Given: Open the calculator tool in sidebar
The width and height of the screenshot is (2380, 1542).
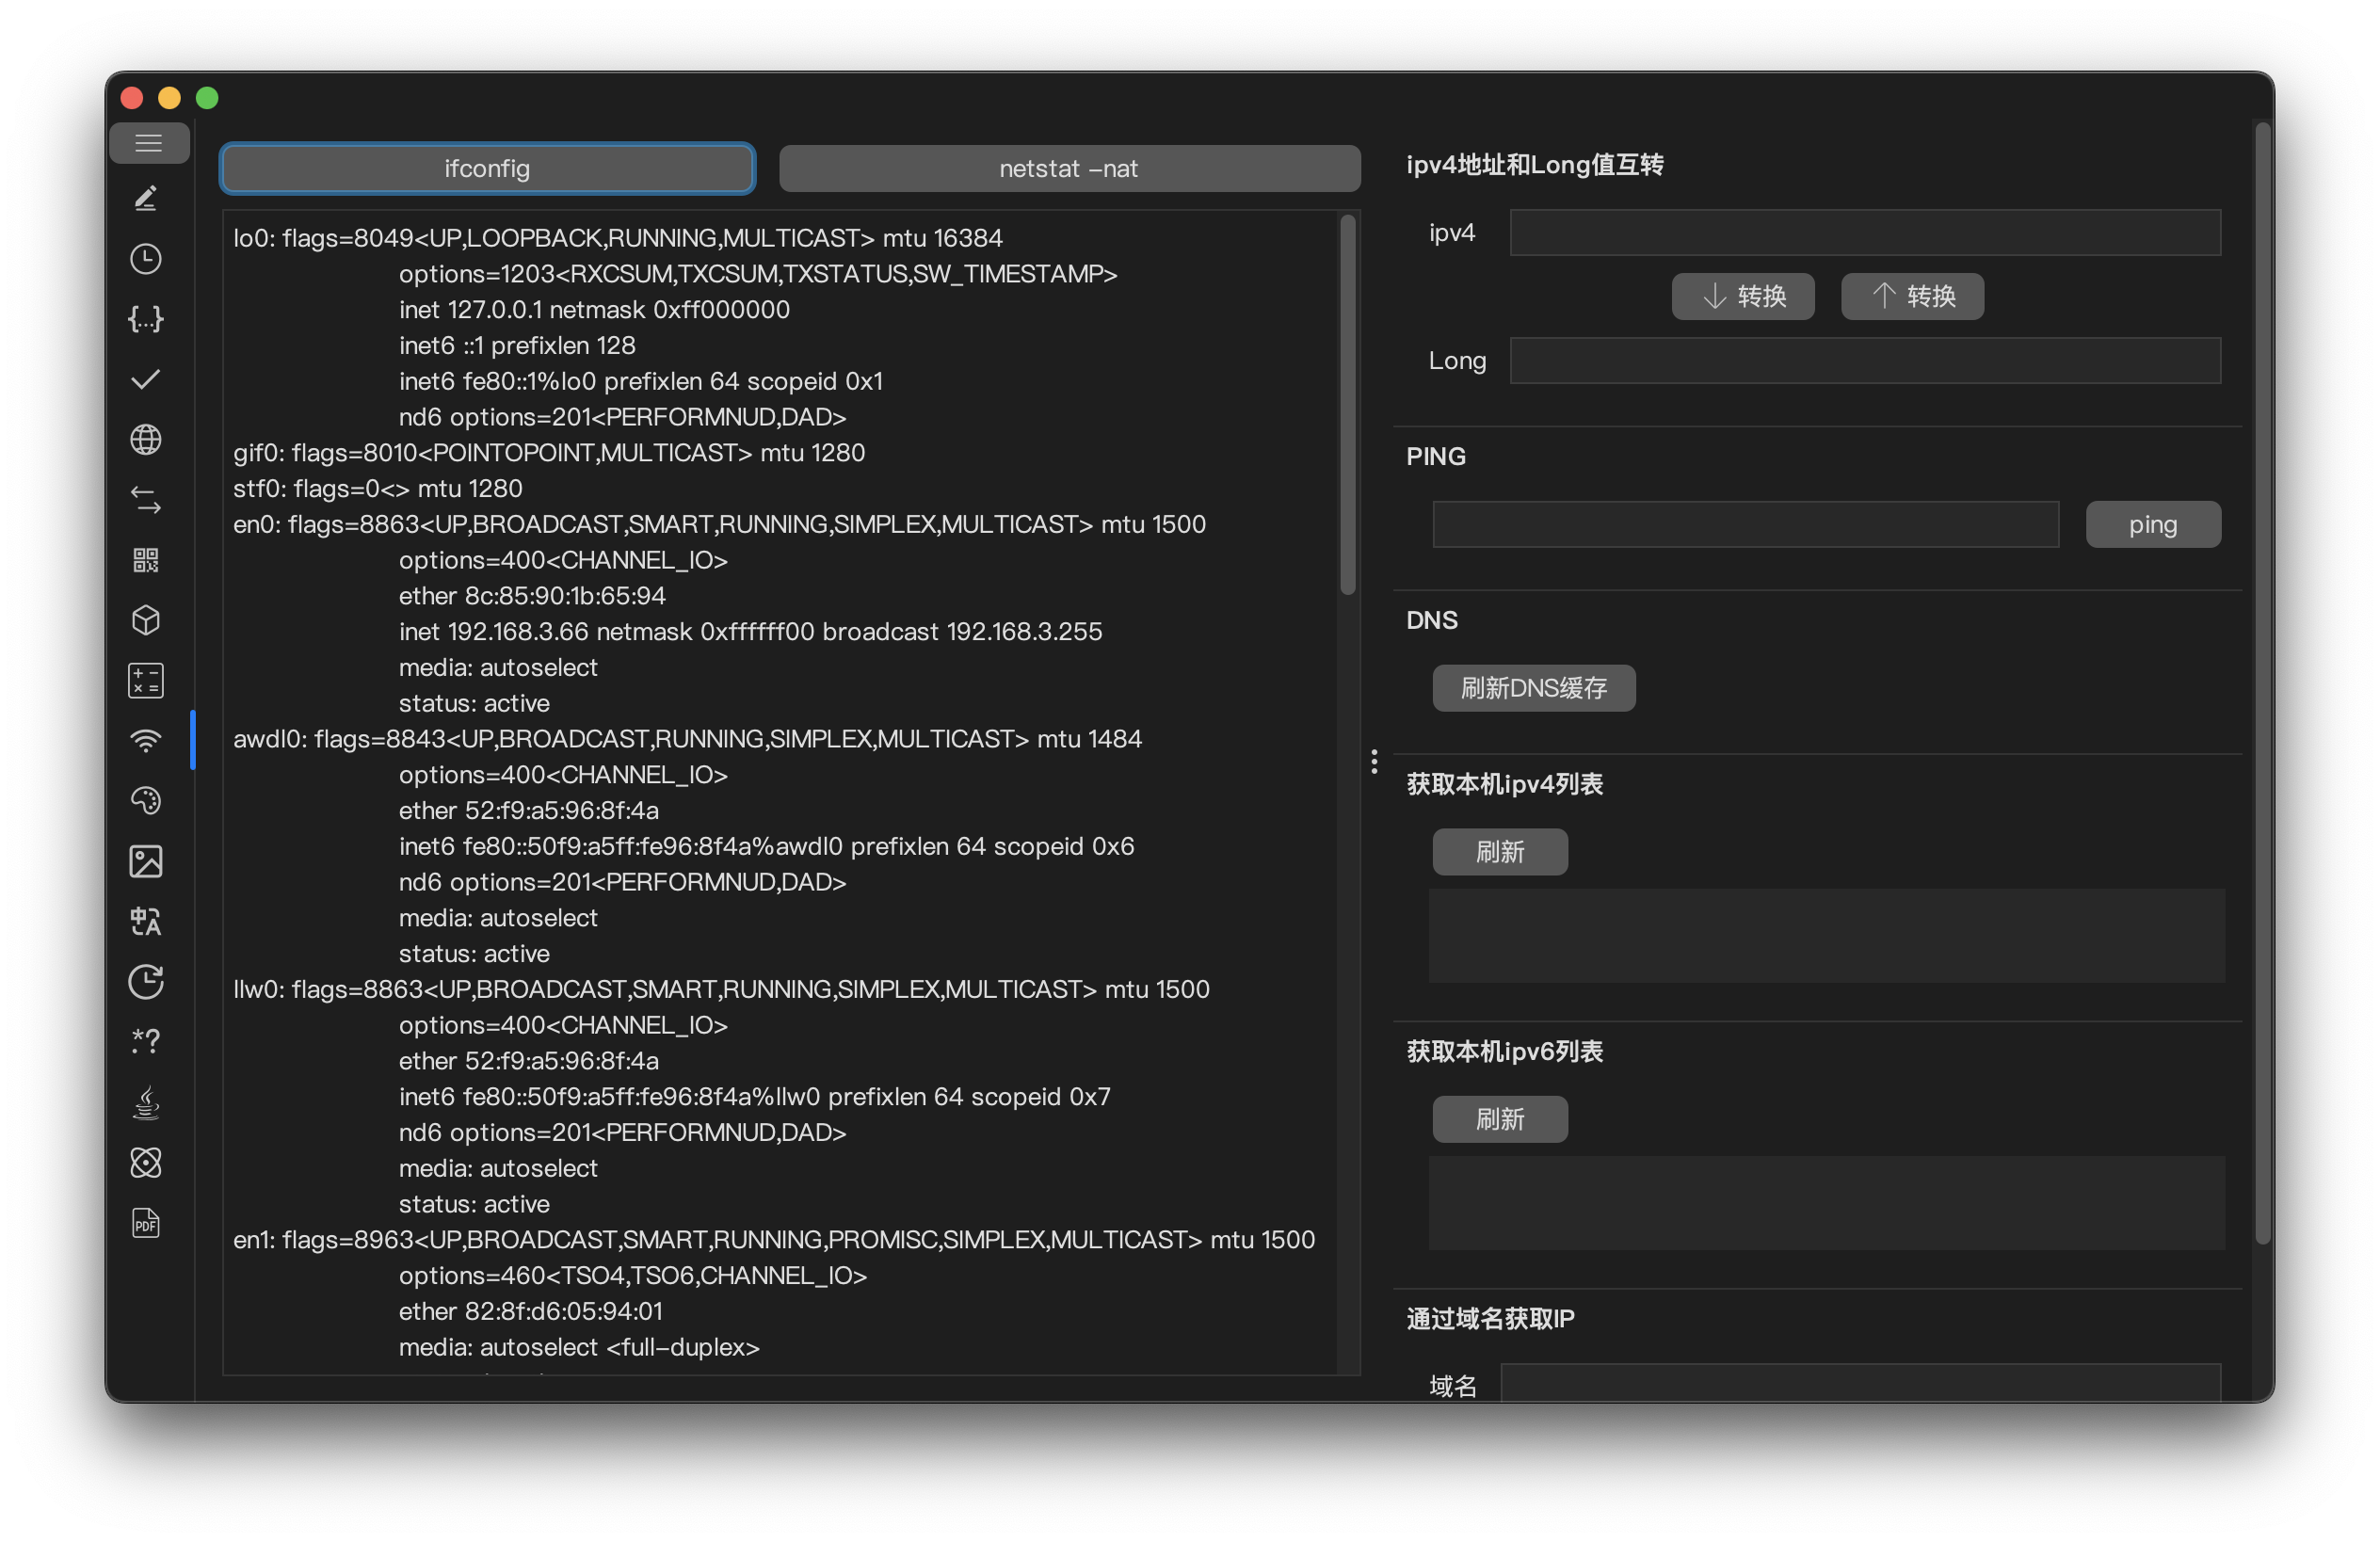Looking at the screenshot, I should tap(146, 681).
